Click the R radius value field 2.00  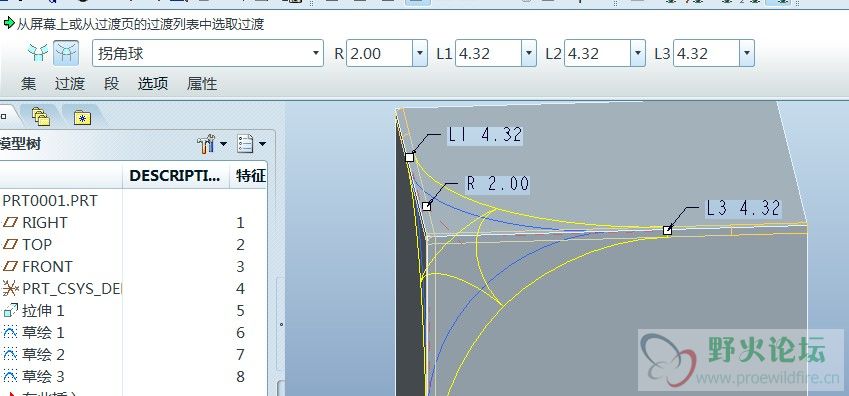click(380, 53)
